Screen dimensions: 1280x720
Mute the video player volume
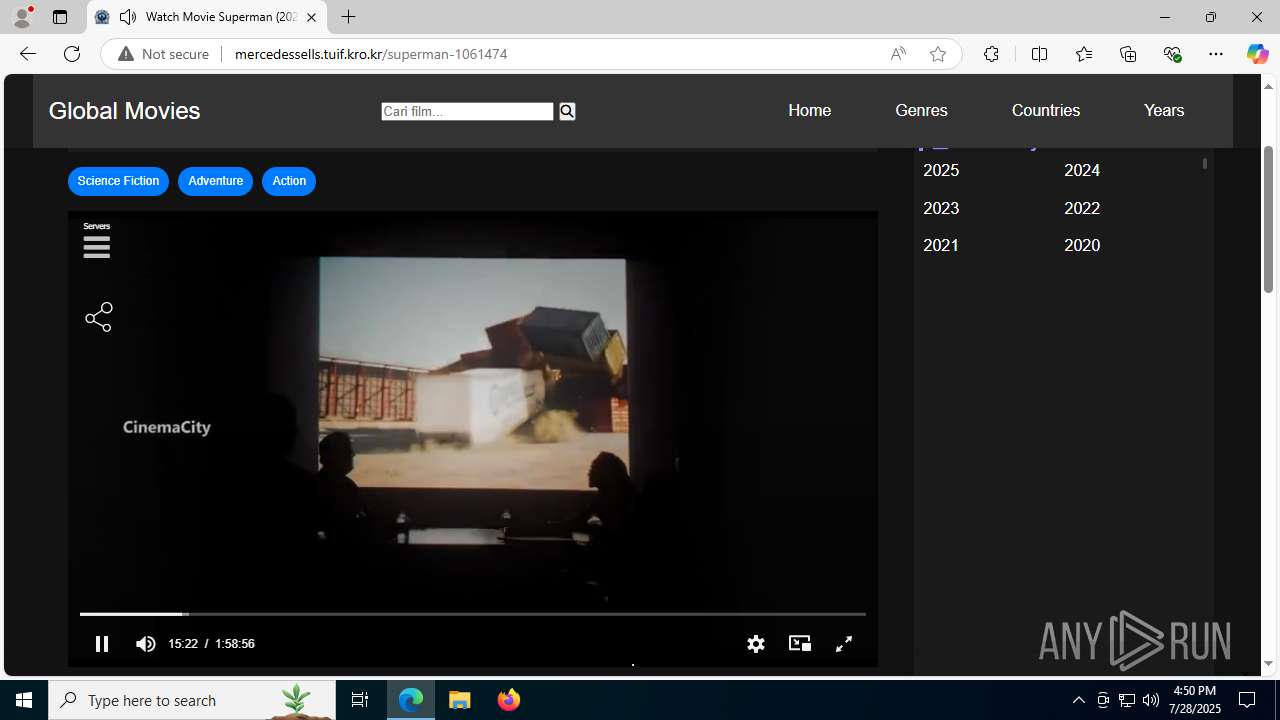point(145,644)
